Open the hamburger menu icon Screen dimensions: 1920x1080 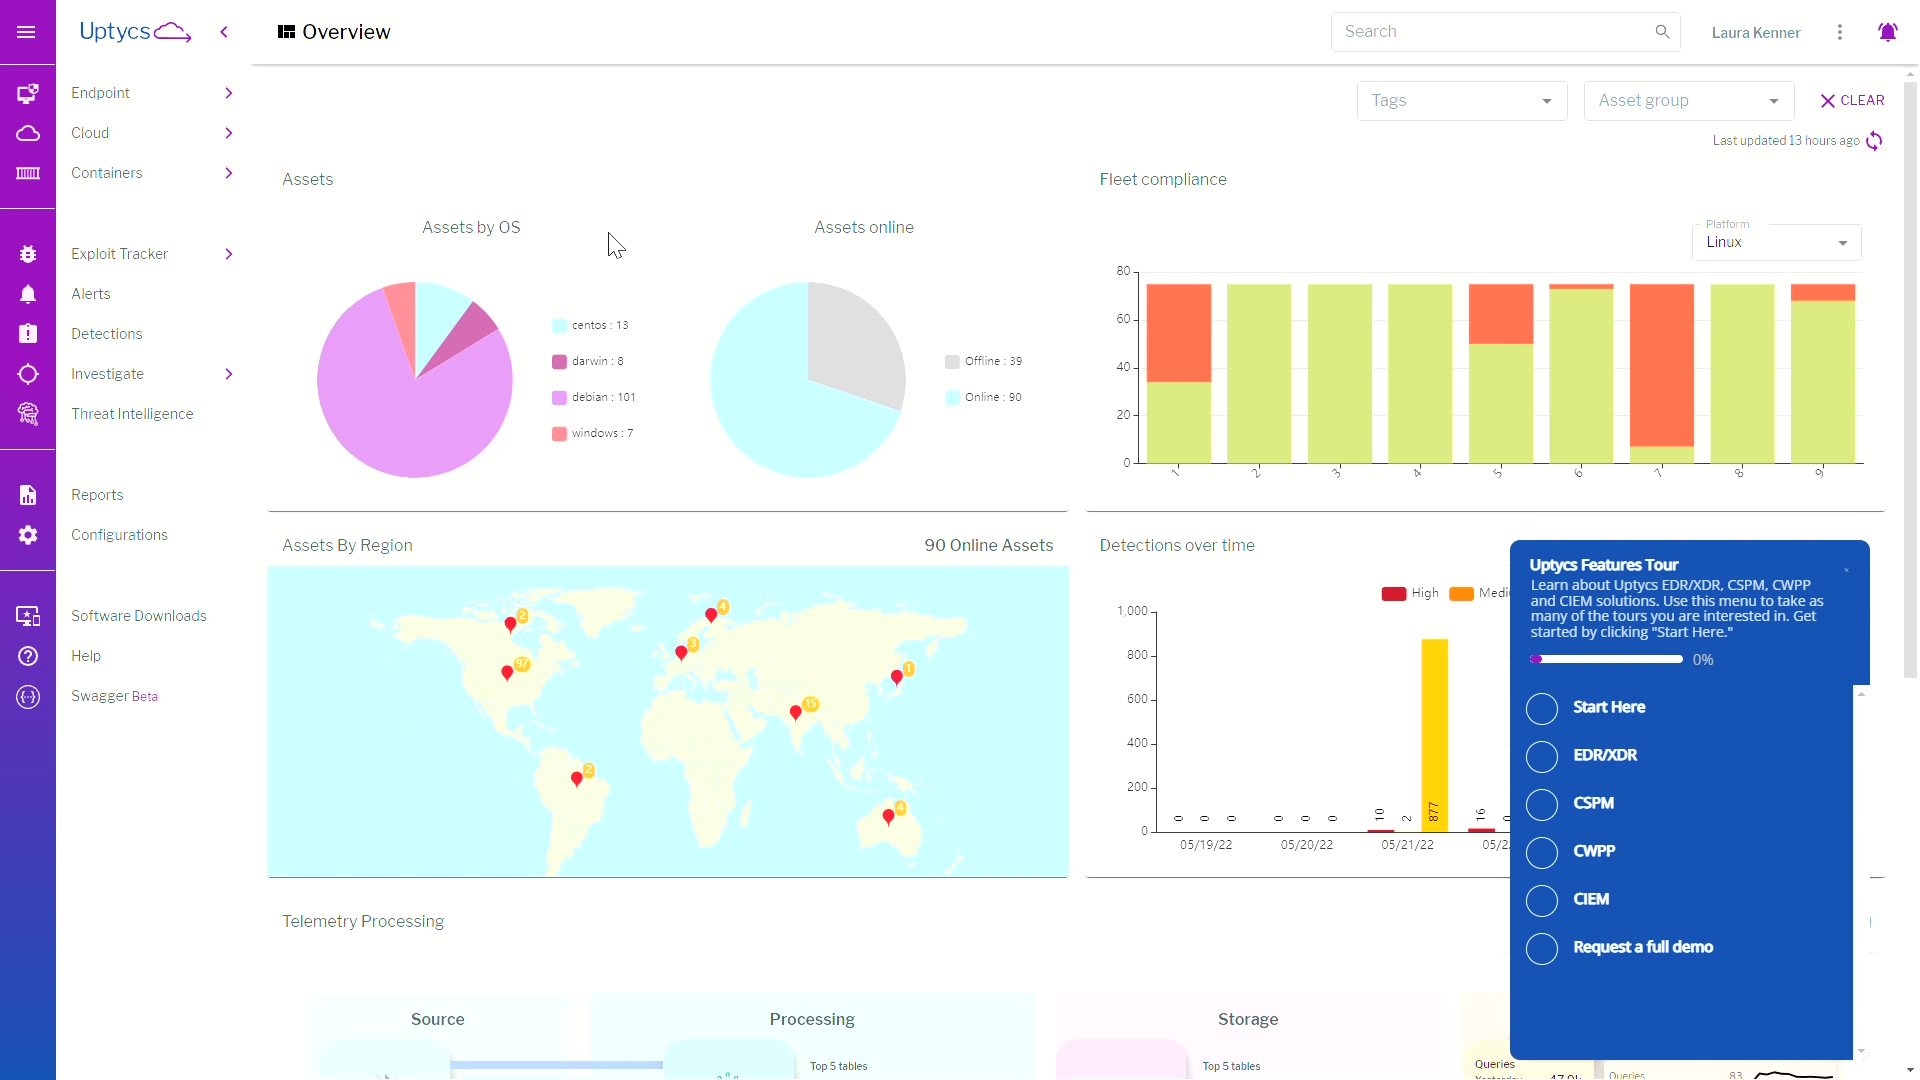click(x=27, y=32)
